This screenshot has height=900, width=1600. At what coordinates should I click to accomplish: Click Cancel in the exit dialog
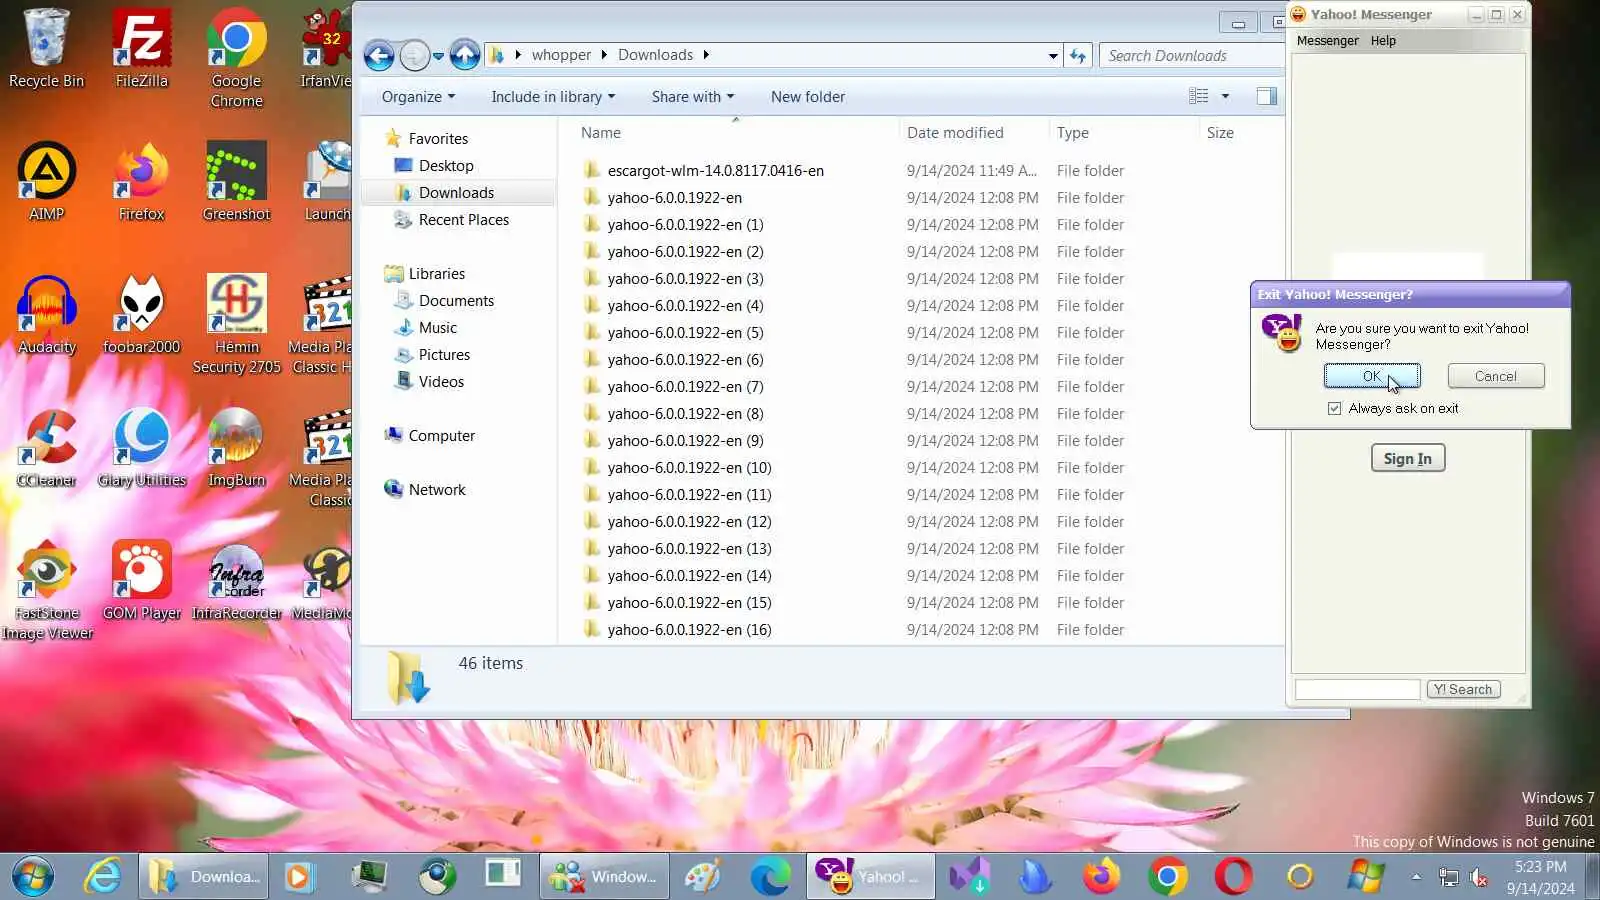[x=1495, y=376]
